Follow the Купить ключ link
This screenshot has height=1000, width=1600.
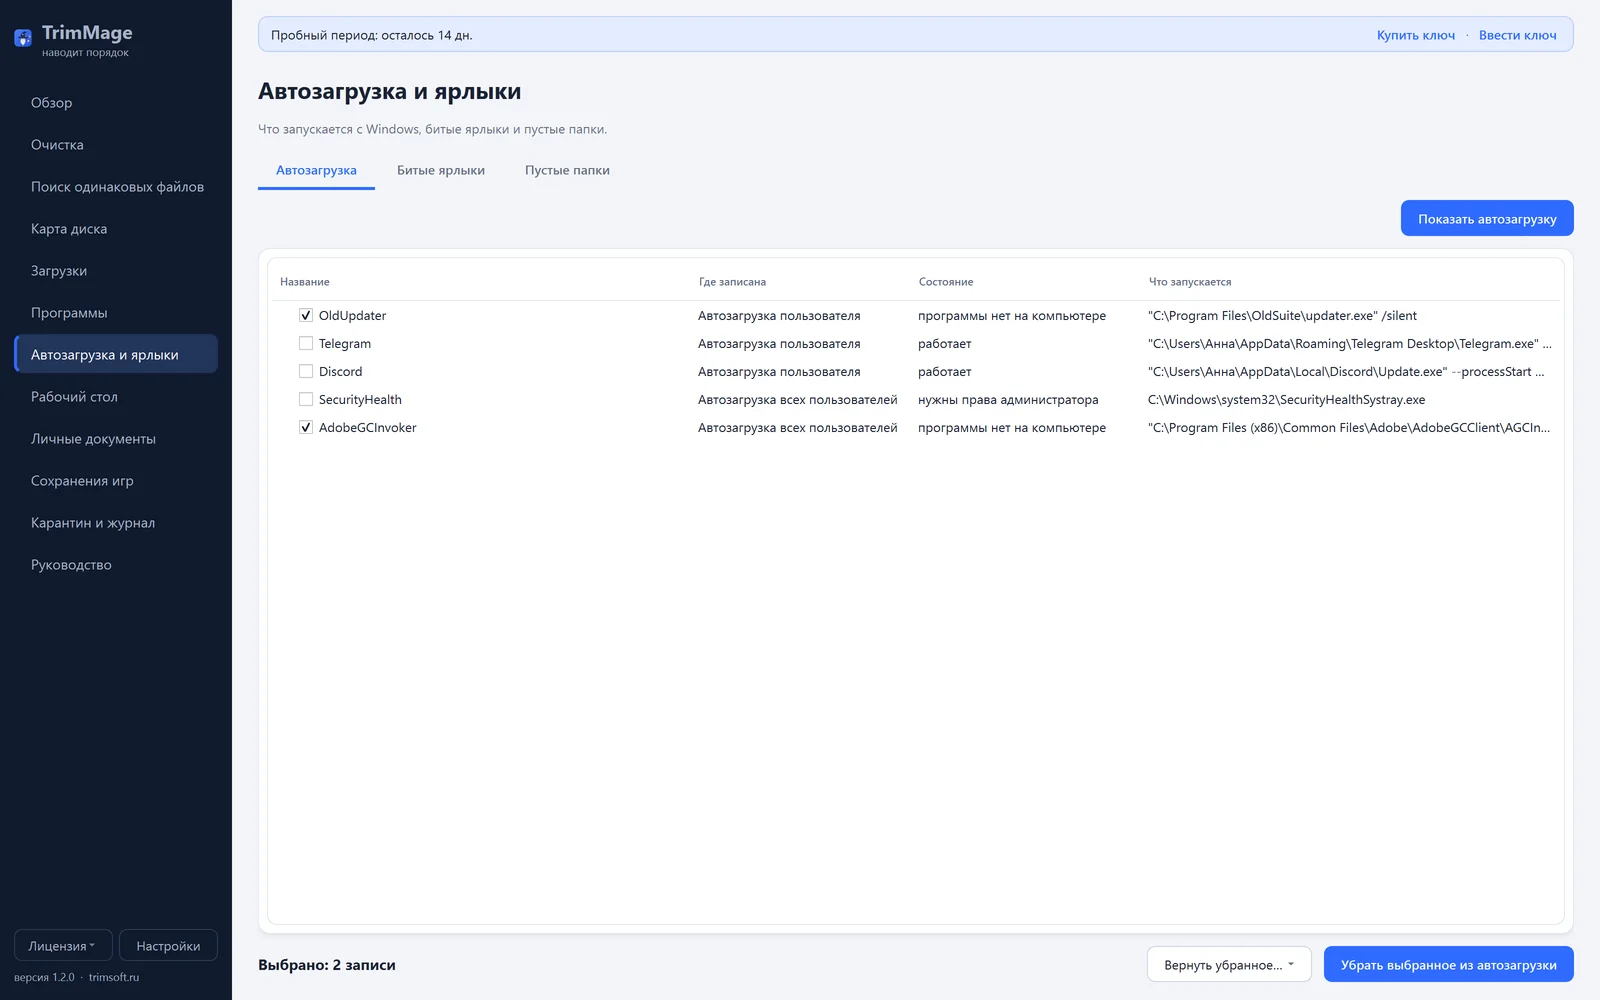[x=1416, y=35]
